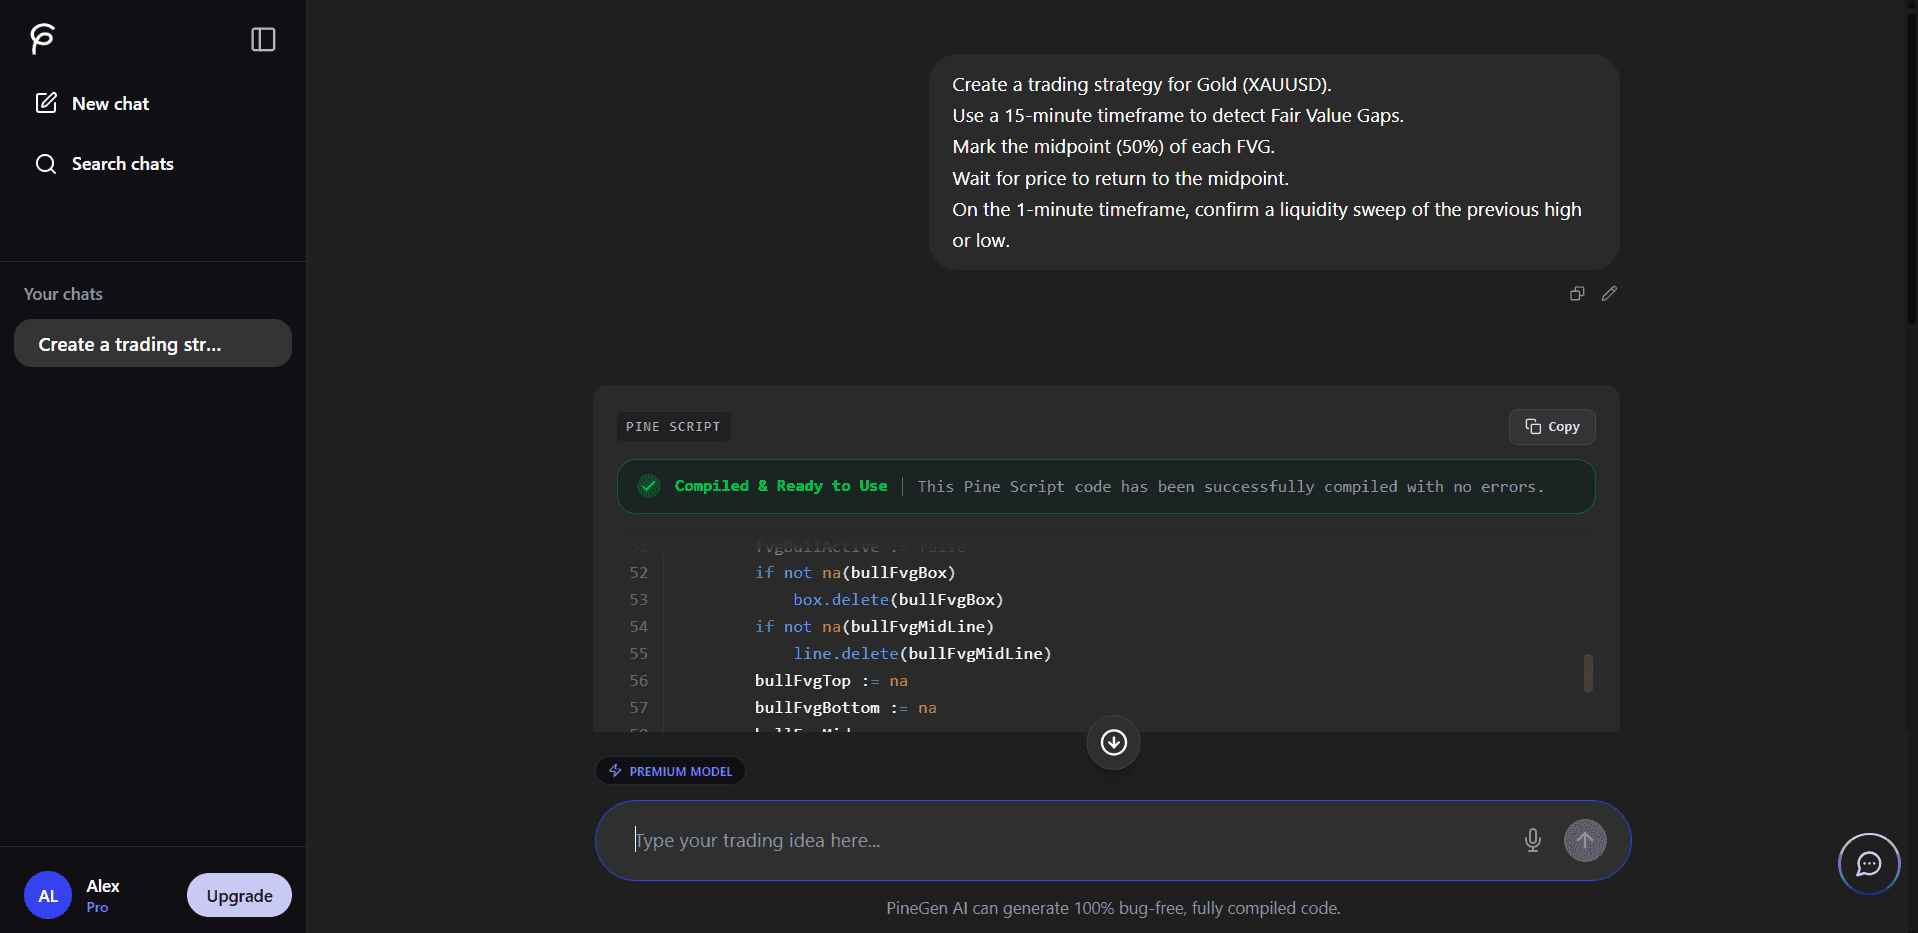Image resolution: width=1918 pixels, height=933 pixels.
Task: Edit the user prompt message
Action: [1609, 293]
